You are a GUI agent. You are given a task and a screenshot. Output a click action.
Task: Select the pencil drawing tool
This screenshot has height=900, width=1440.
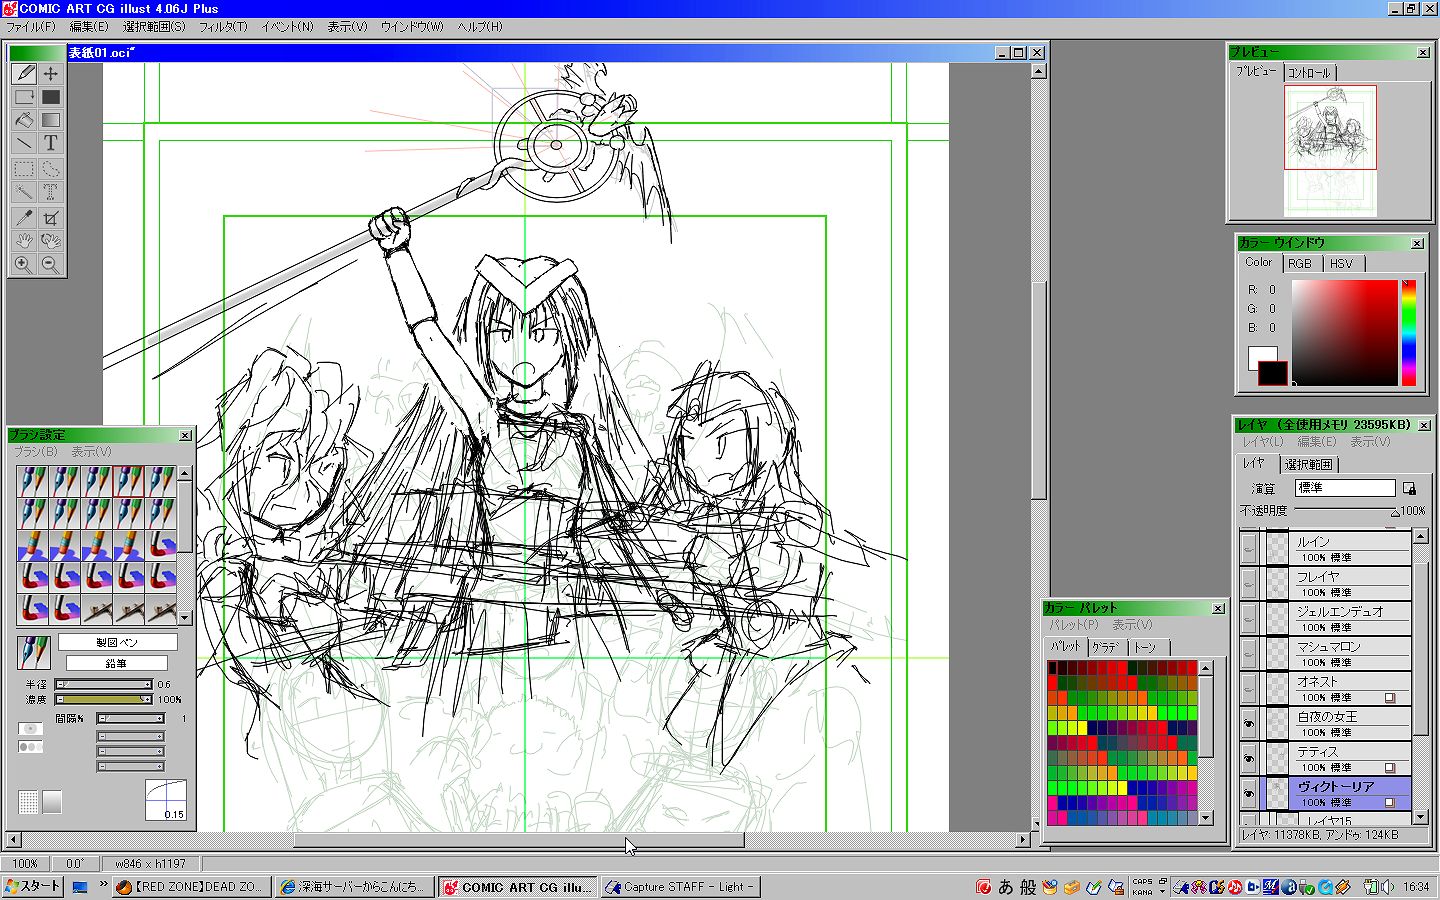tap(24, 73)
